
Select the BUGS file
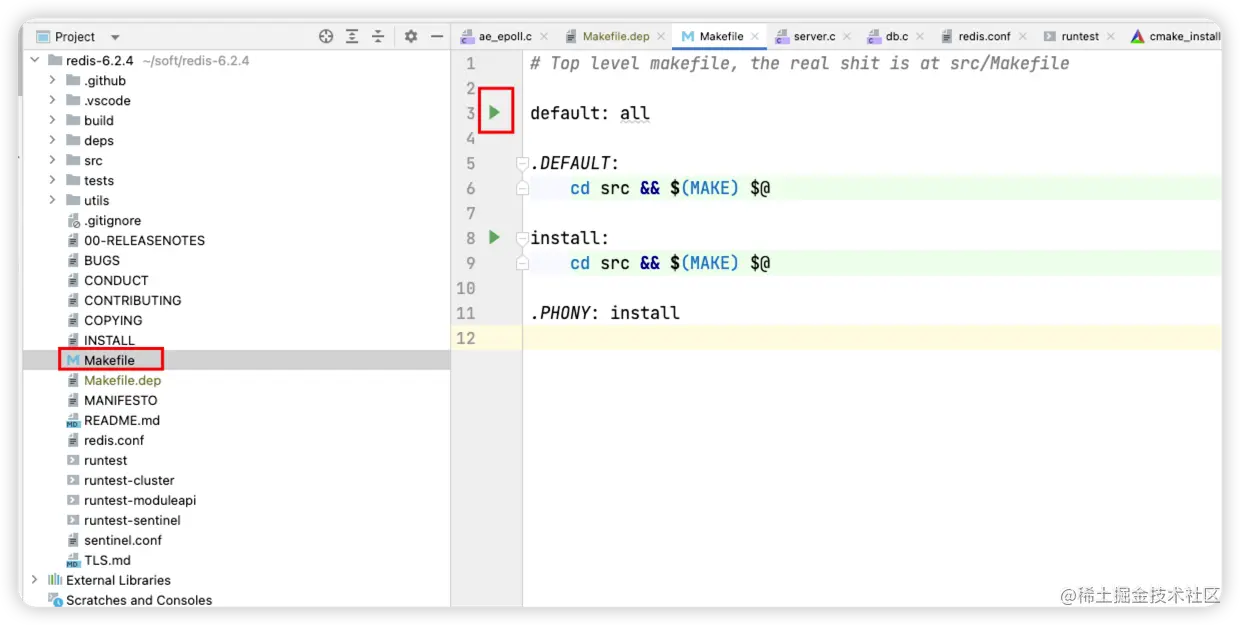coord(101,260)
